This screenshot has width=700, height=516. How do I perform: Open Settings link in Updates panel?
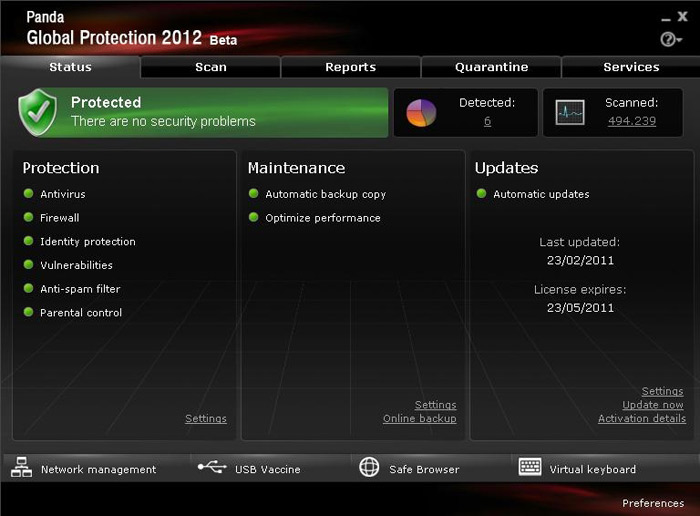pyautogui.click(x=662, y=391)
